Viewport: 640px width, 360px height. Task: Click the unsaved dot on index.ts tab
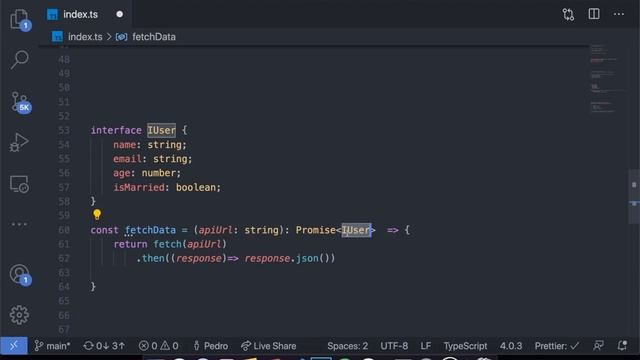[120, 14]
